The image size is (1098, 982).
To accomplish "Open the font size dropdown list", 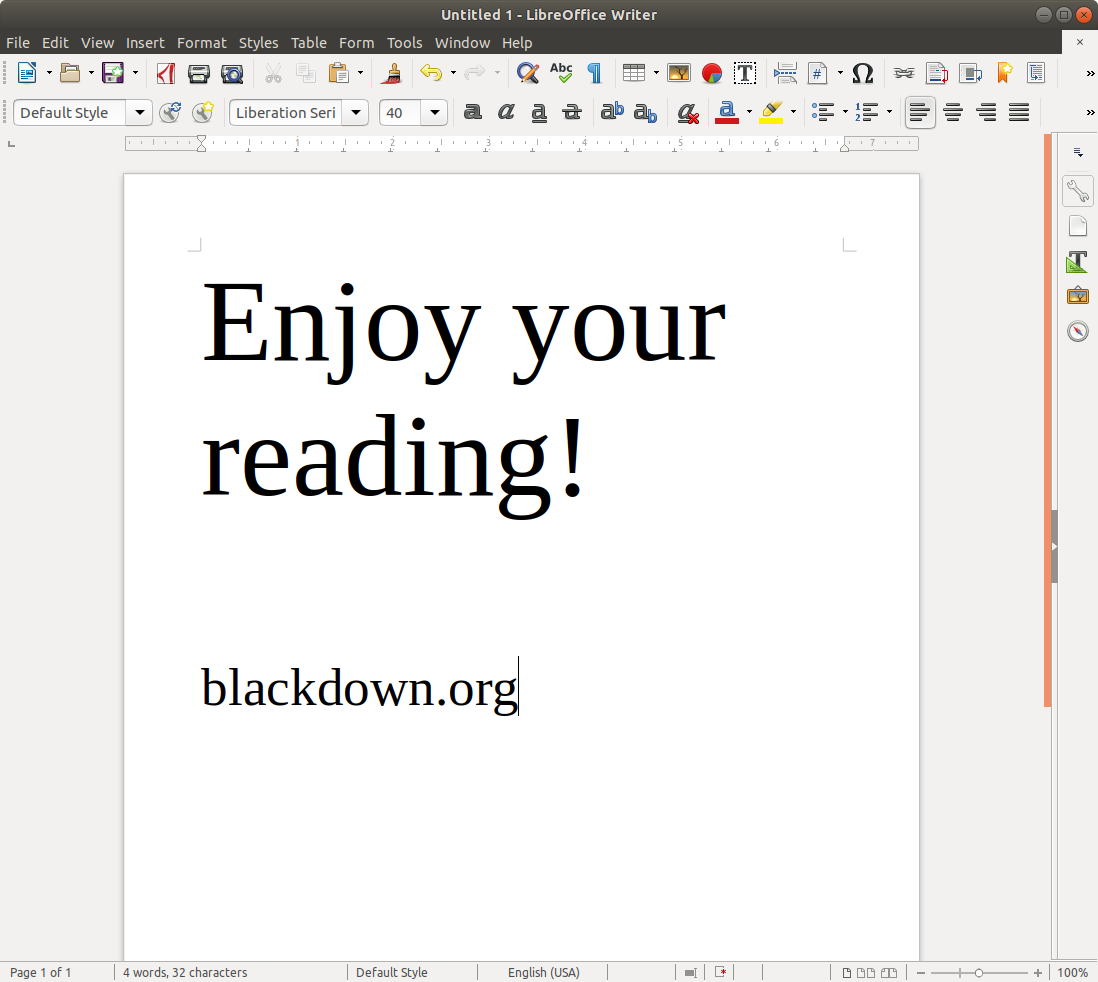I will (x=435, y=113).
